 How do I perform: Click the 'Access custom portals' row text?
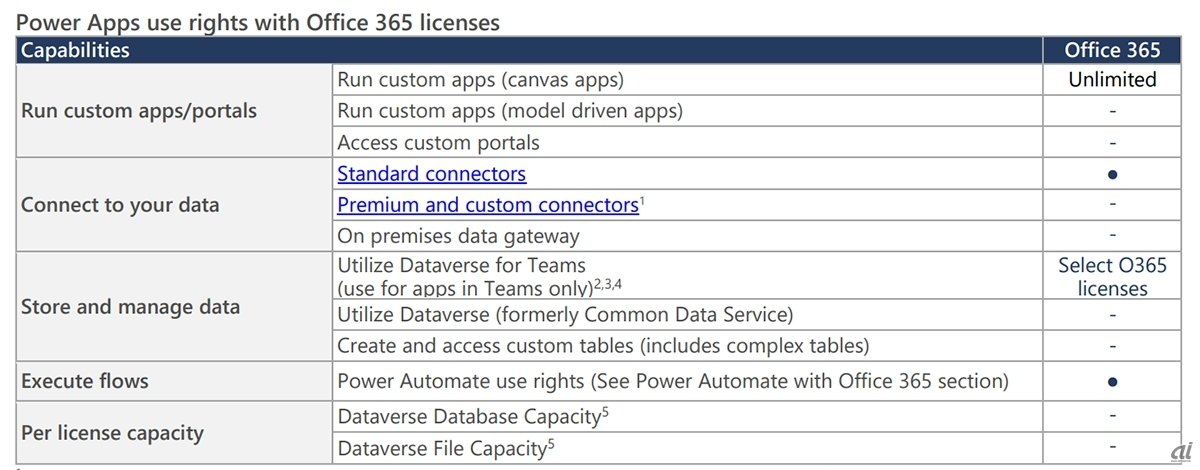pos(438,143)
